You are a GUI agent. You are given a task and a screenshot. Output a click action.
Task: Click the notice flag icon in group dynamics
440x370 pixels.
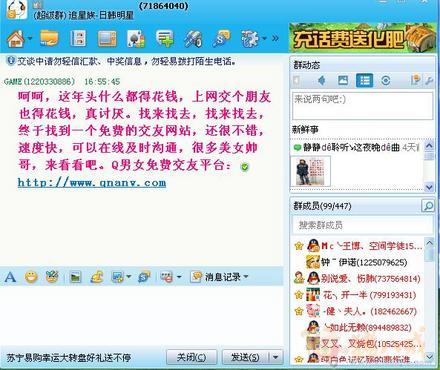point(415,80)
